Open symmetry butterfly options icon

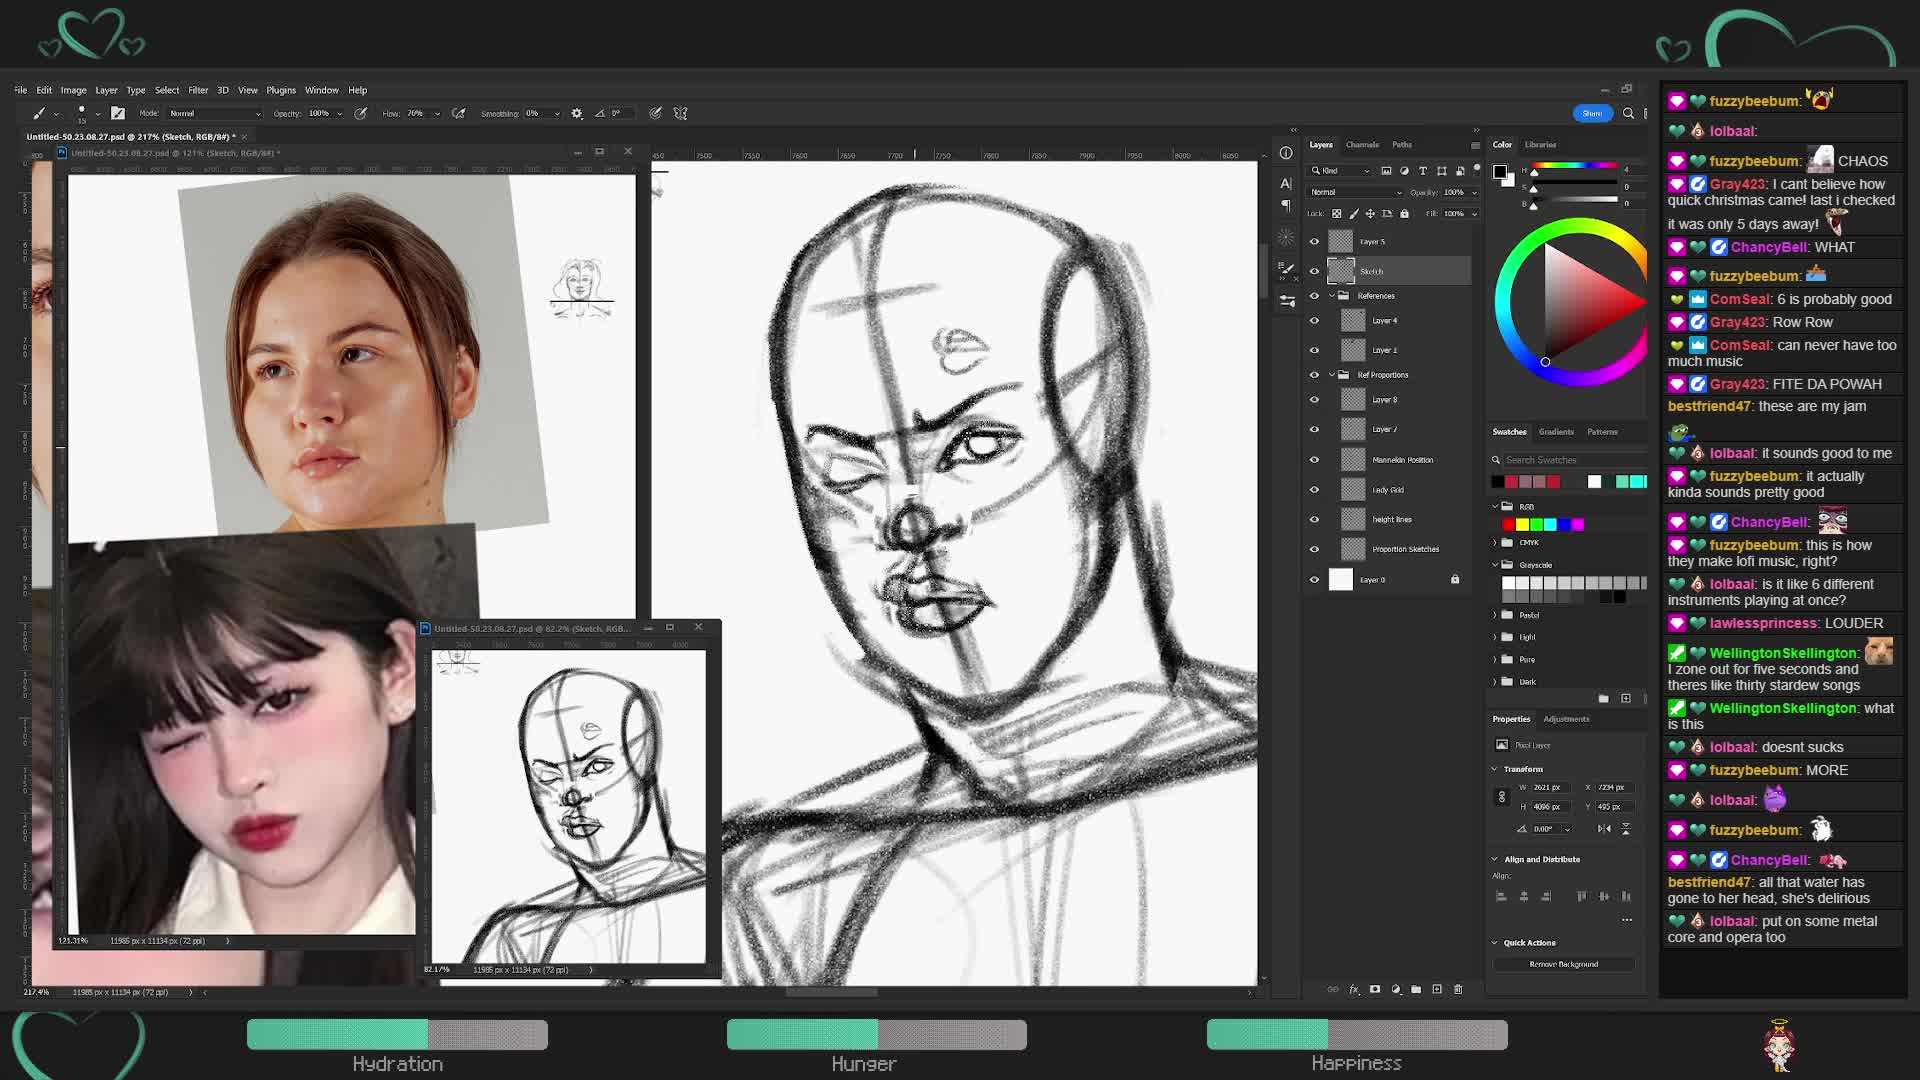pyautogui.click(x=681, y=113)
